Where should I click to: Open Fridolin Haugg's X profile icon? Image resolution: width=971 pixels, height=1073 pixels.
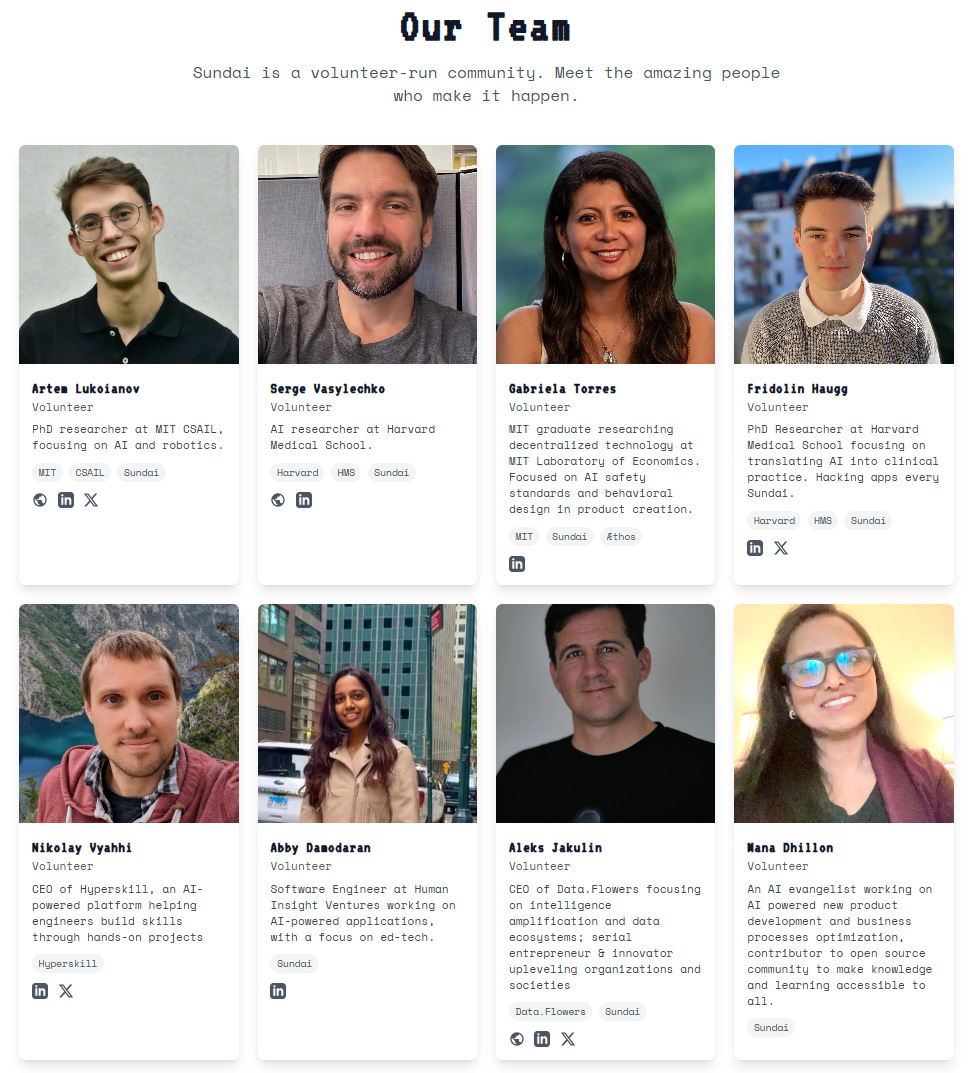coord(781,548)
